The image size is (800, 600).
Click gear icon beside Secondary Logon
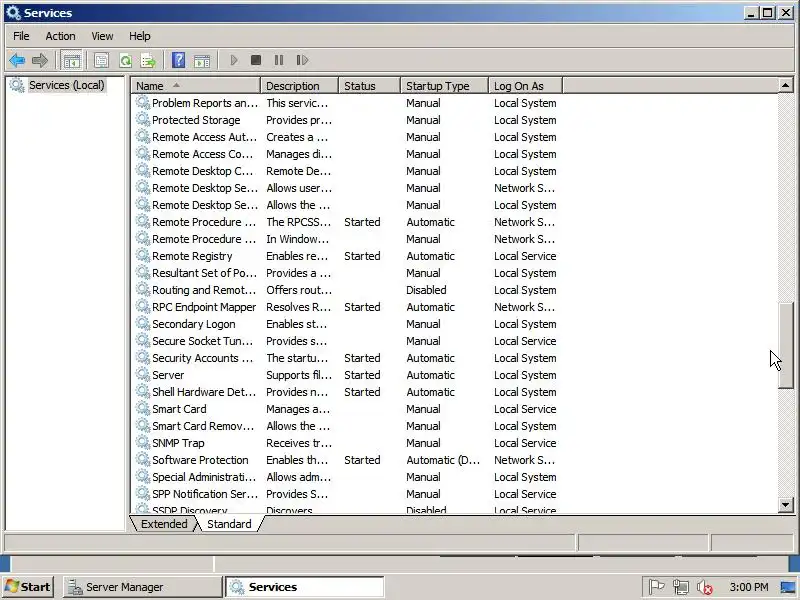click(x=143, y=323)
